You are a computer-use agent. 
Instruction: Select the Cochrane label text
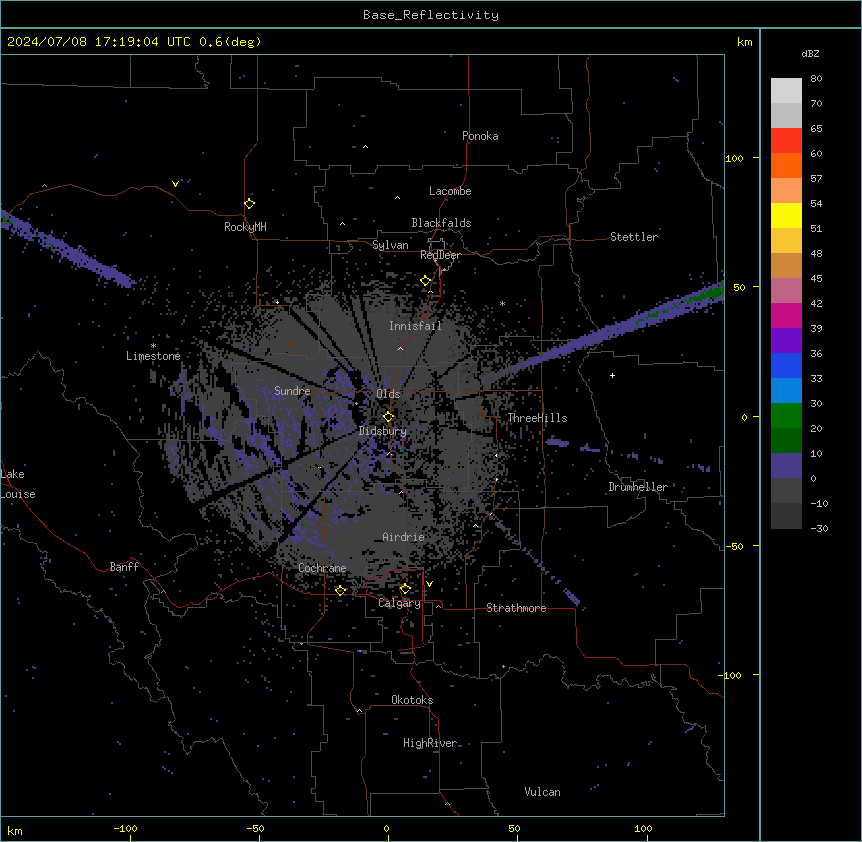coord(322,568)
